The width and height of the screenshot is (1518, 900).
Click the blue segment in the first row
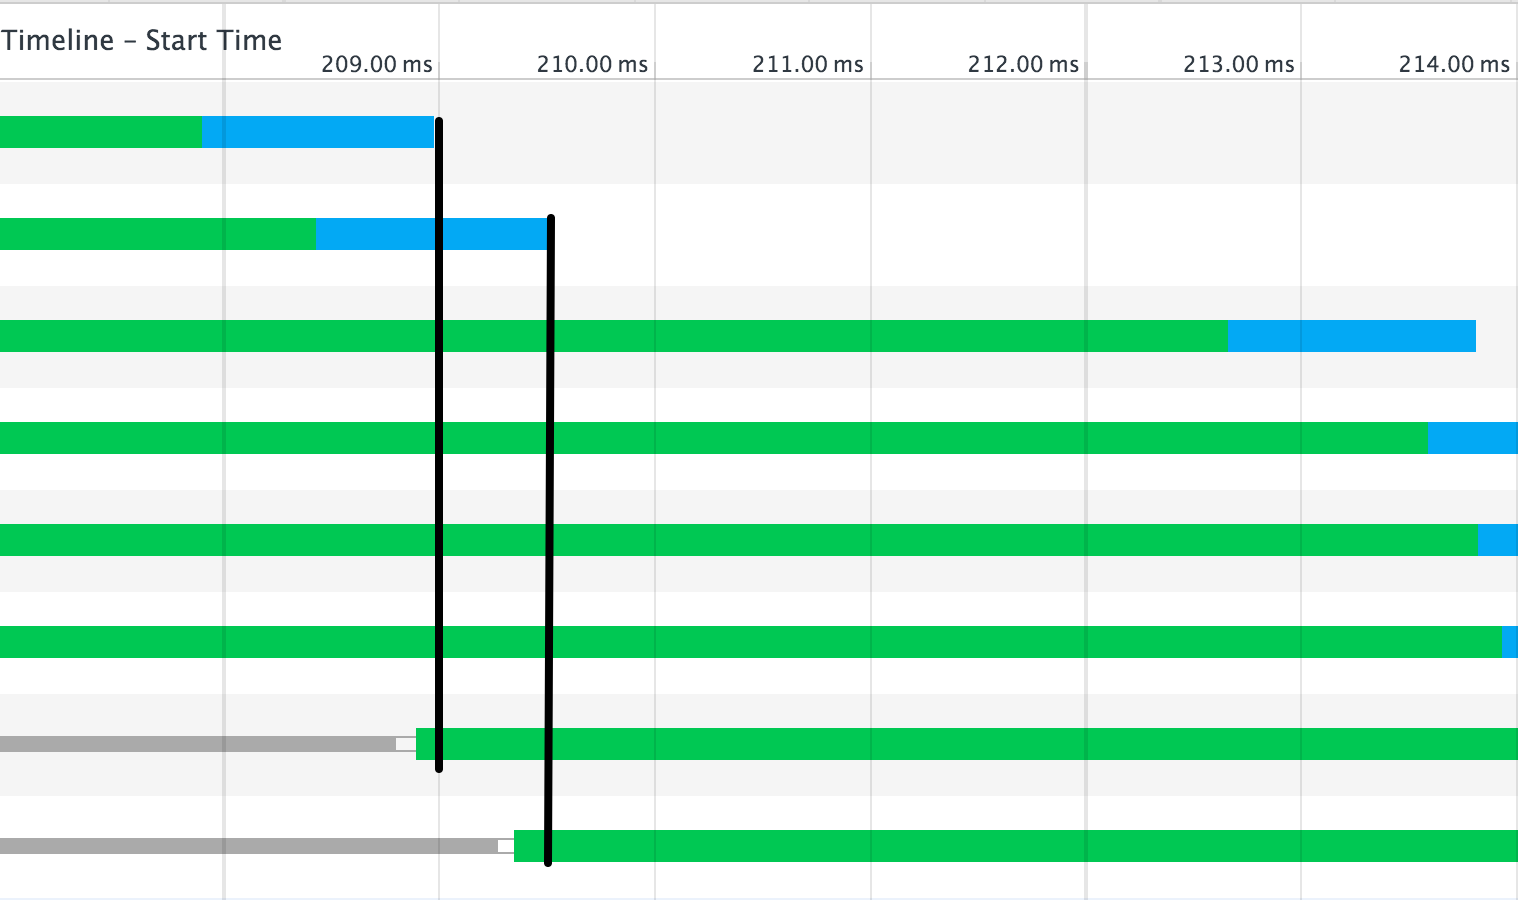[x=318, y=132]
